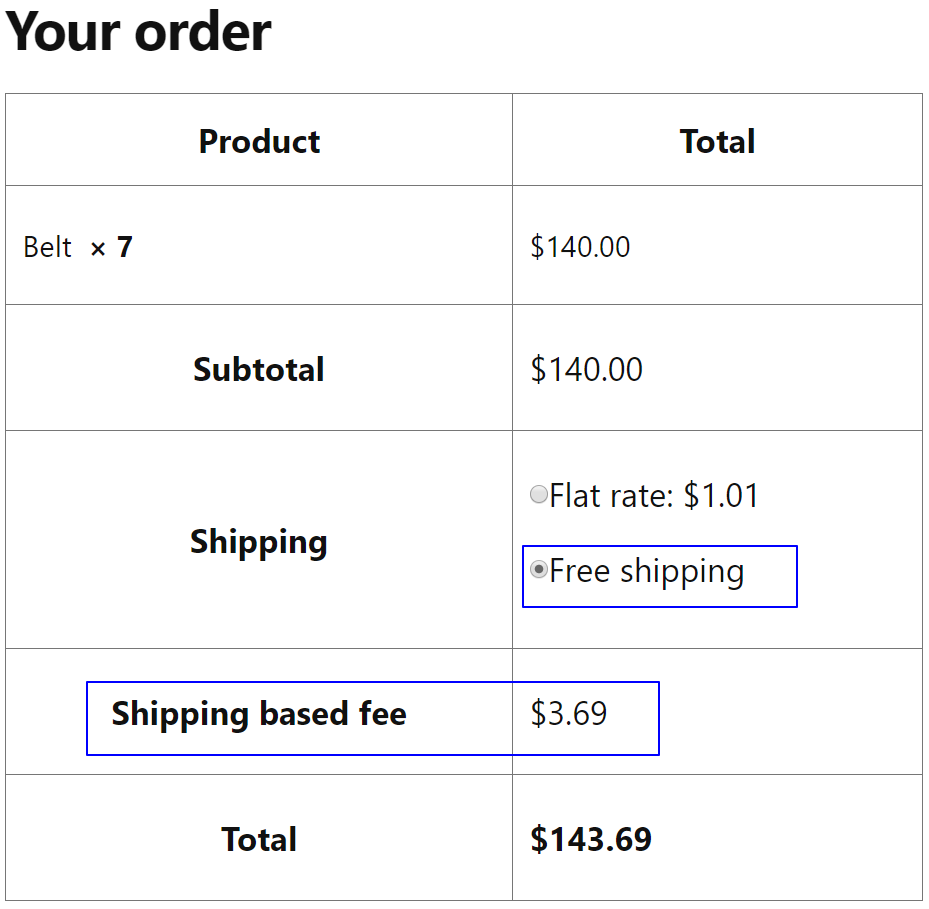Click the $140.00 next to Belt
Image resolution: width=929 pixels, height=909 pixels.
click(580, 246)
